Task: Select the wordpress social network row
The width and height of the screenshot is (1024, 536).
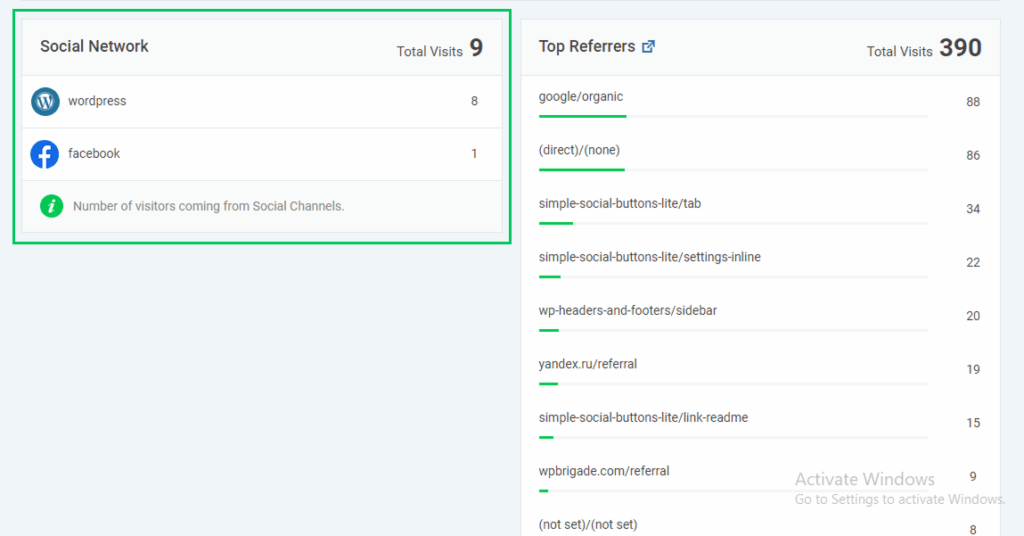Action: [x=260, y=101]
